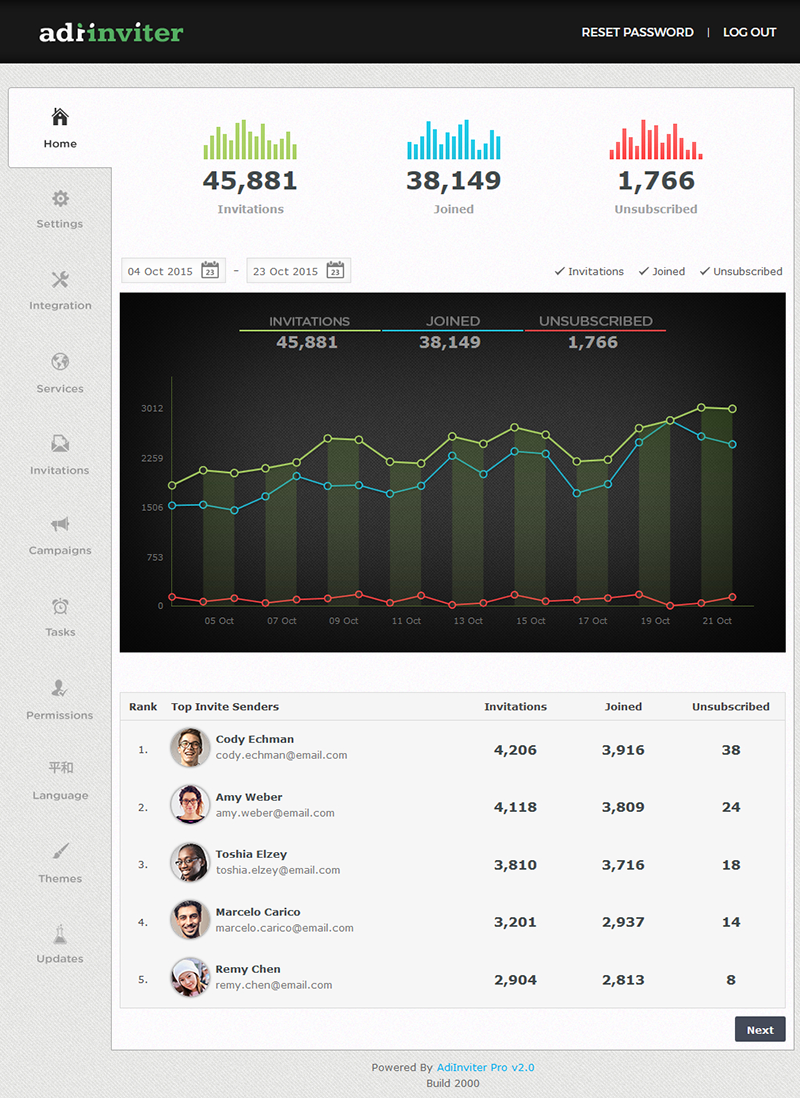Open the Tasks alarm clock icon
Screen dimensions: 800x1098
[x=59, y=606]
